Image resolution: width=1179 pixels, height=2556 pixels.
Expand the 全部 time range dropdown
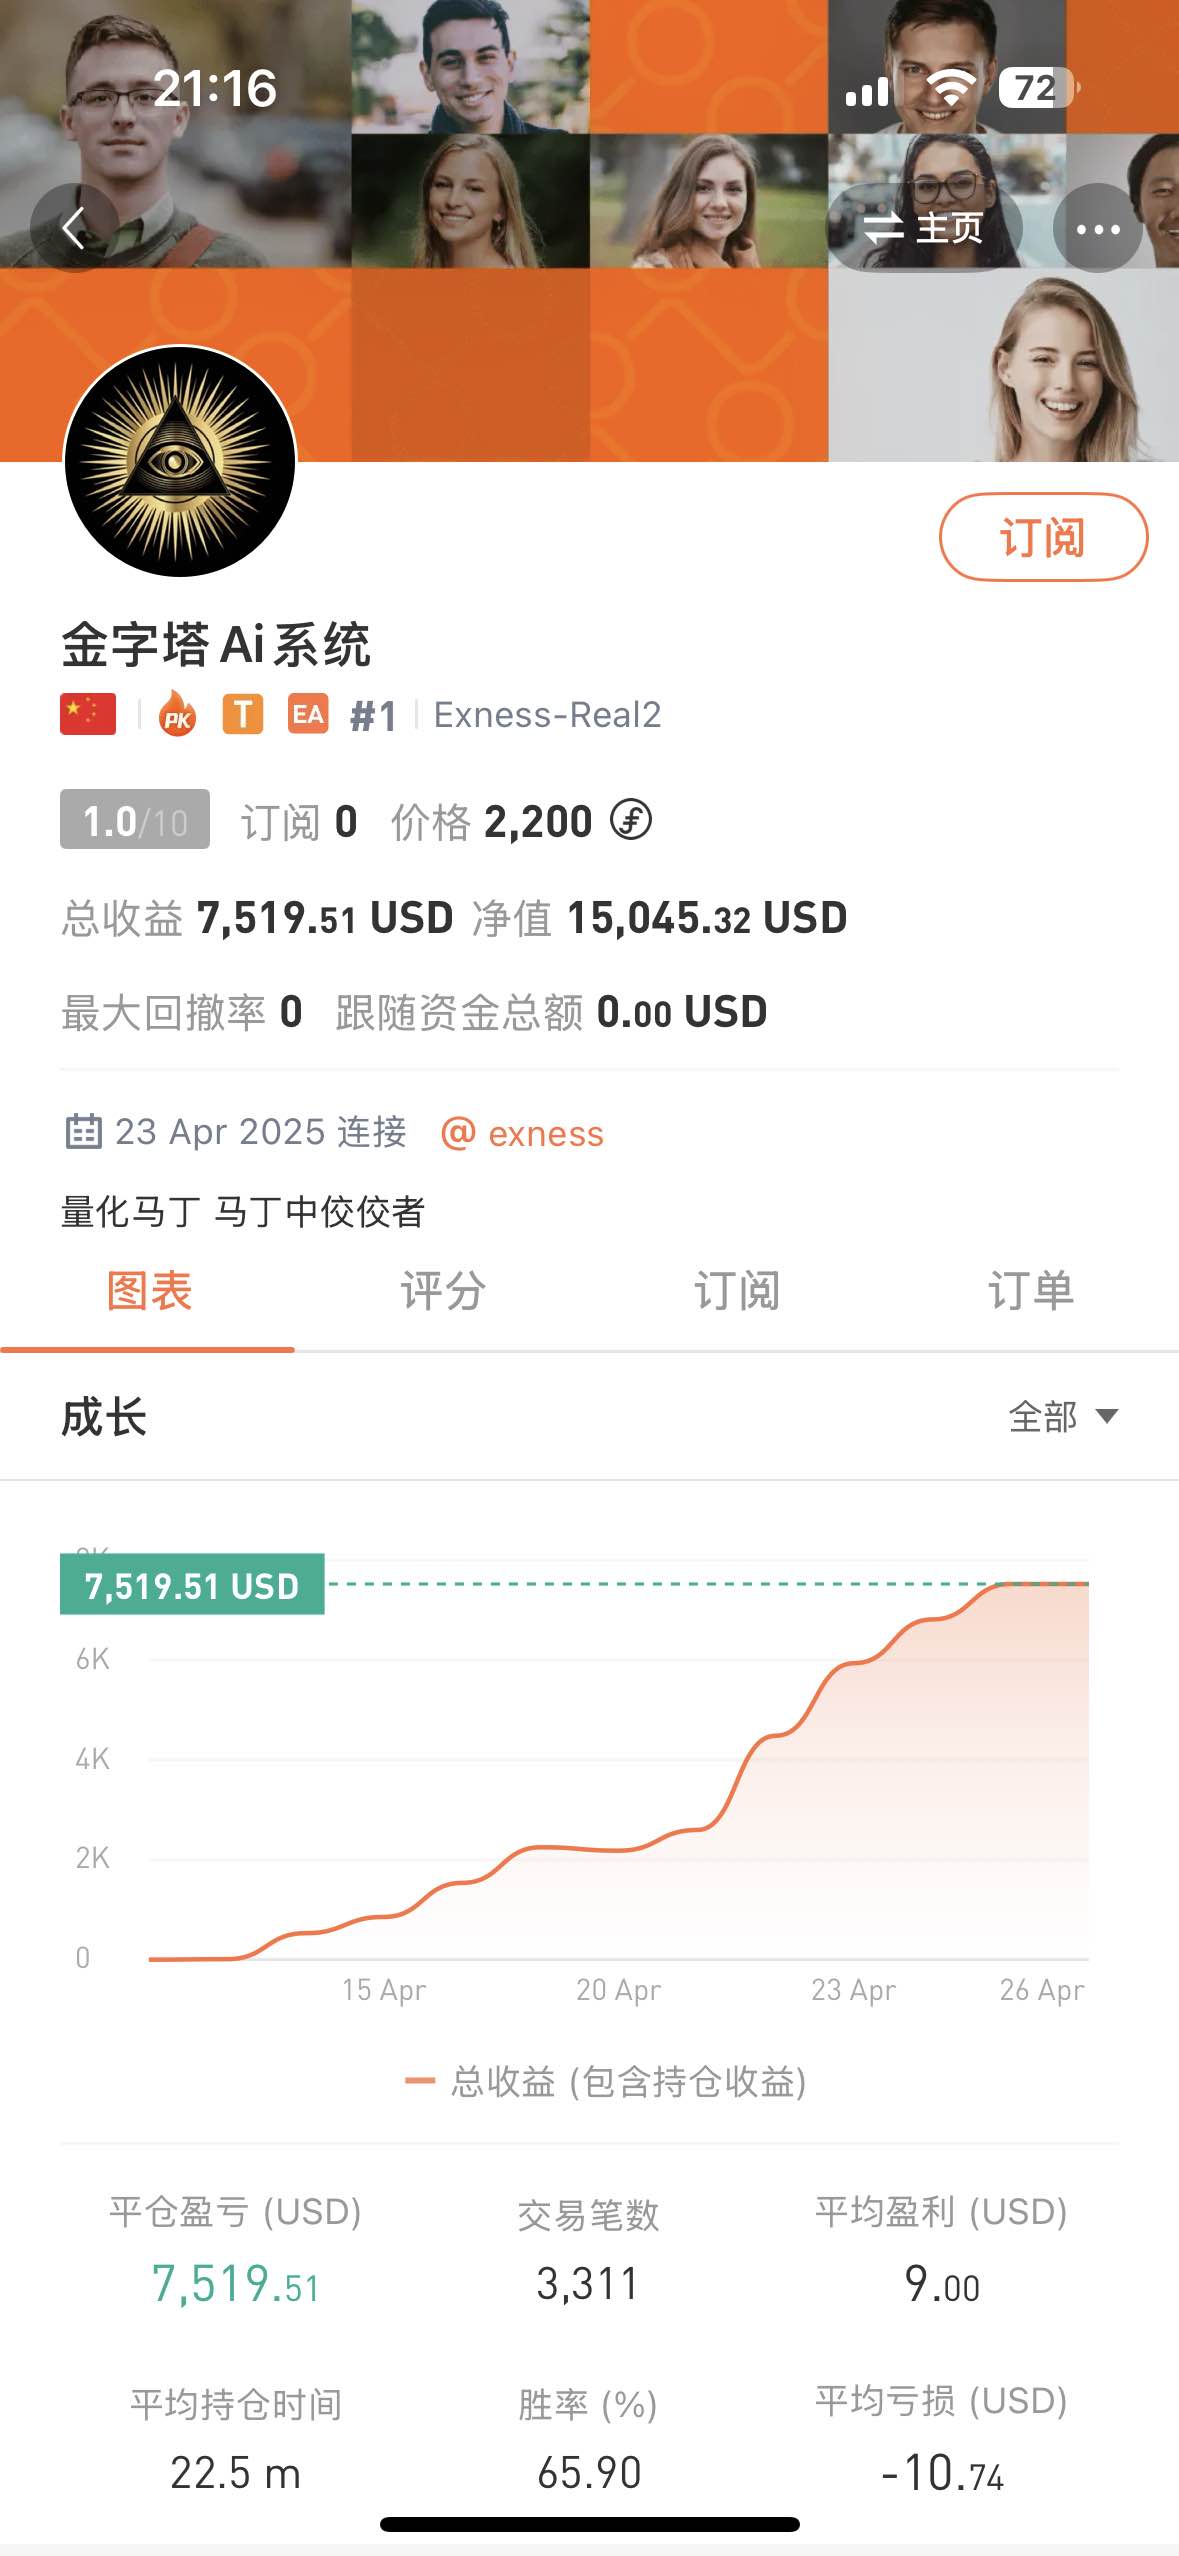(1063, 1416)
